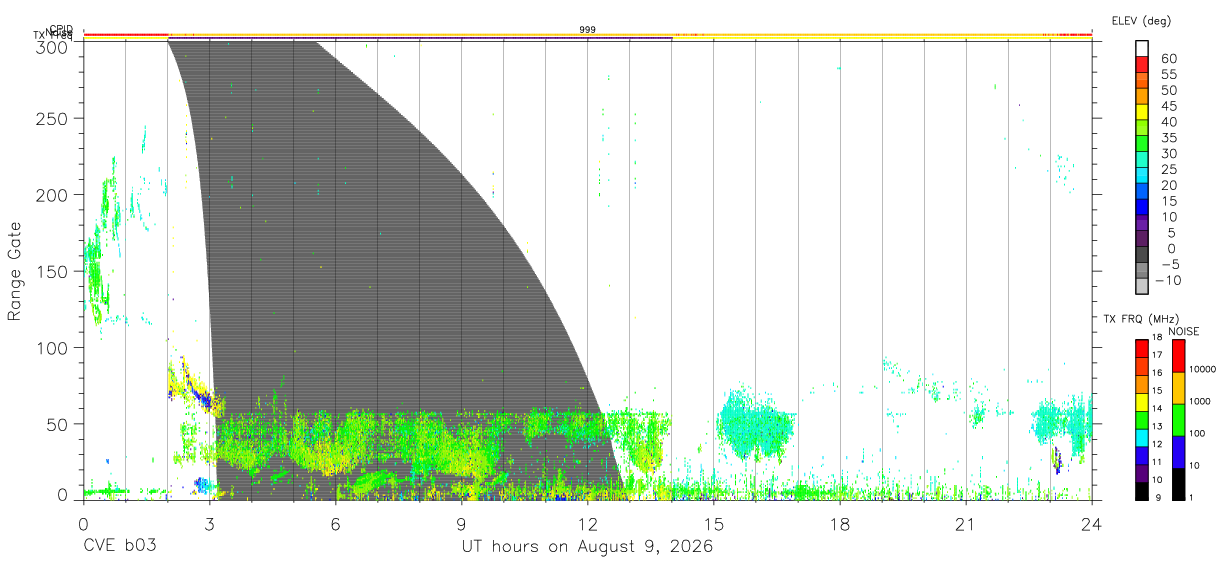This screenshot has height=567, width=1228.
Task: Select the dark gray segment of the ELEV color bar
Action: 1142,253
